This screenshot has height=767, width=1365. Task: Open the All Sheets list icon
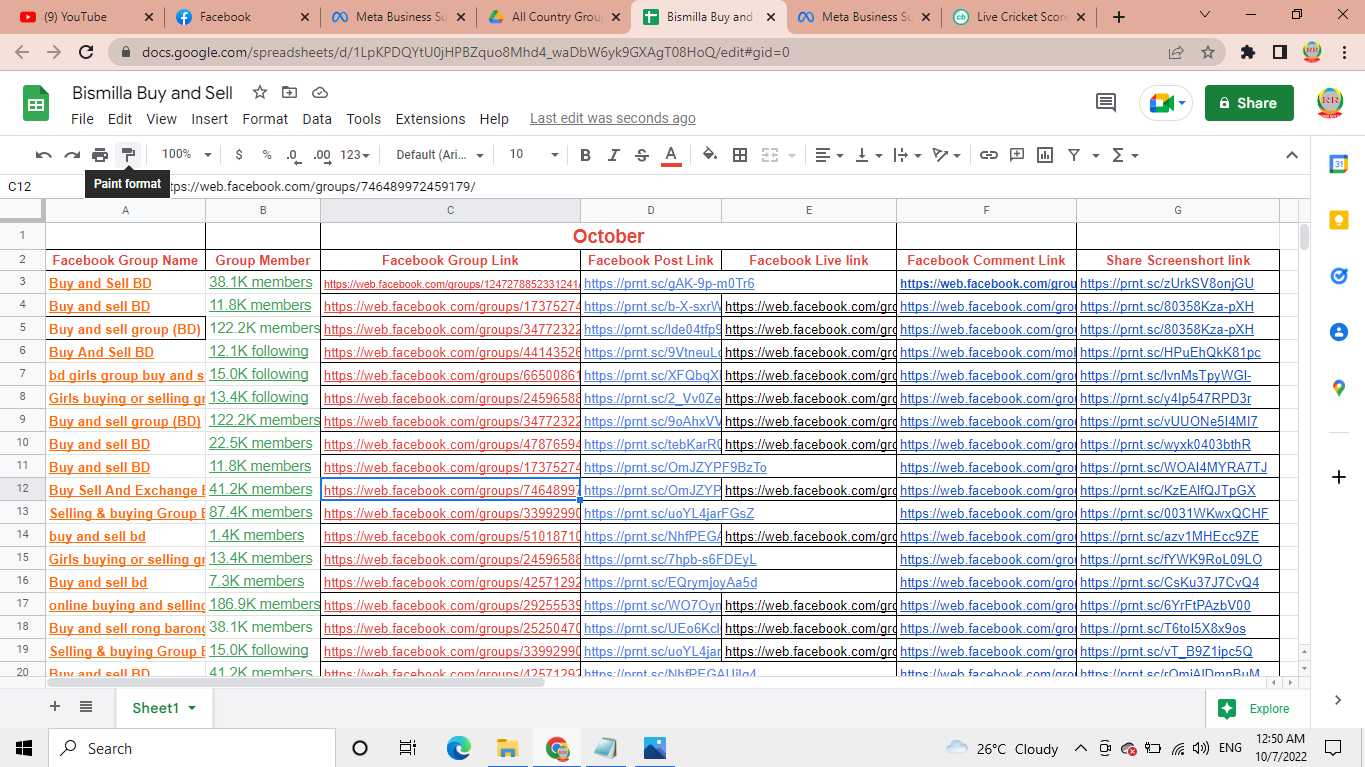tap(86, 707)
